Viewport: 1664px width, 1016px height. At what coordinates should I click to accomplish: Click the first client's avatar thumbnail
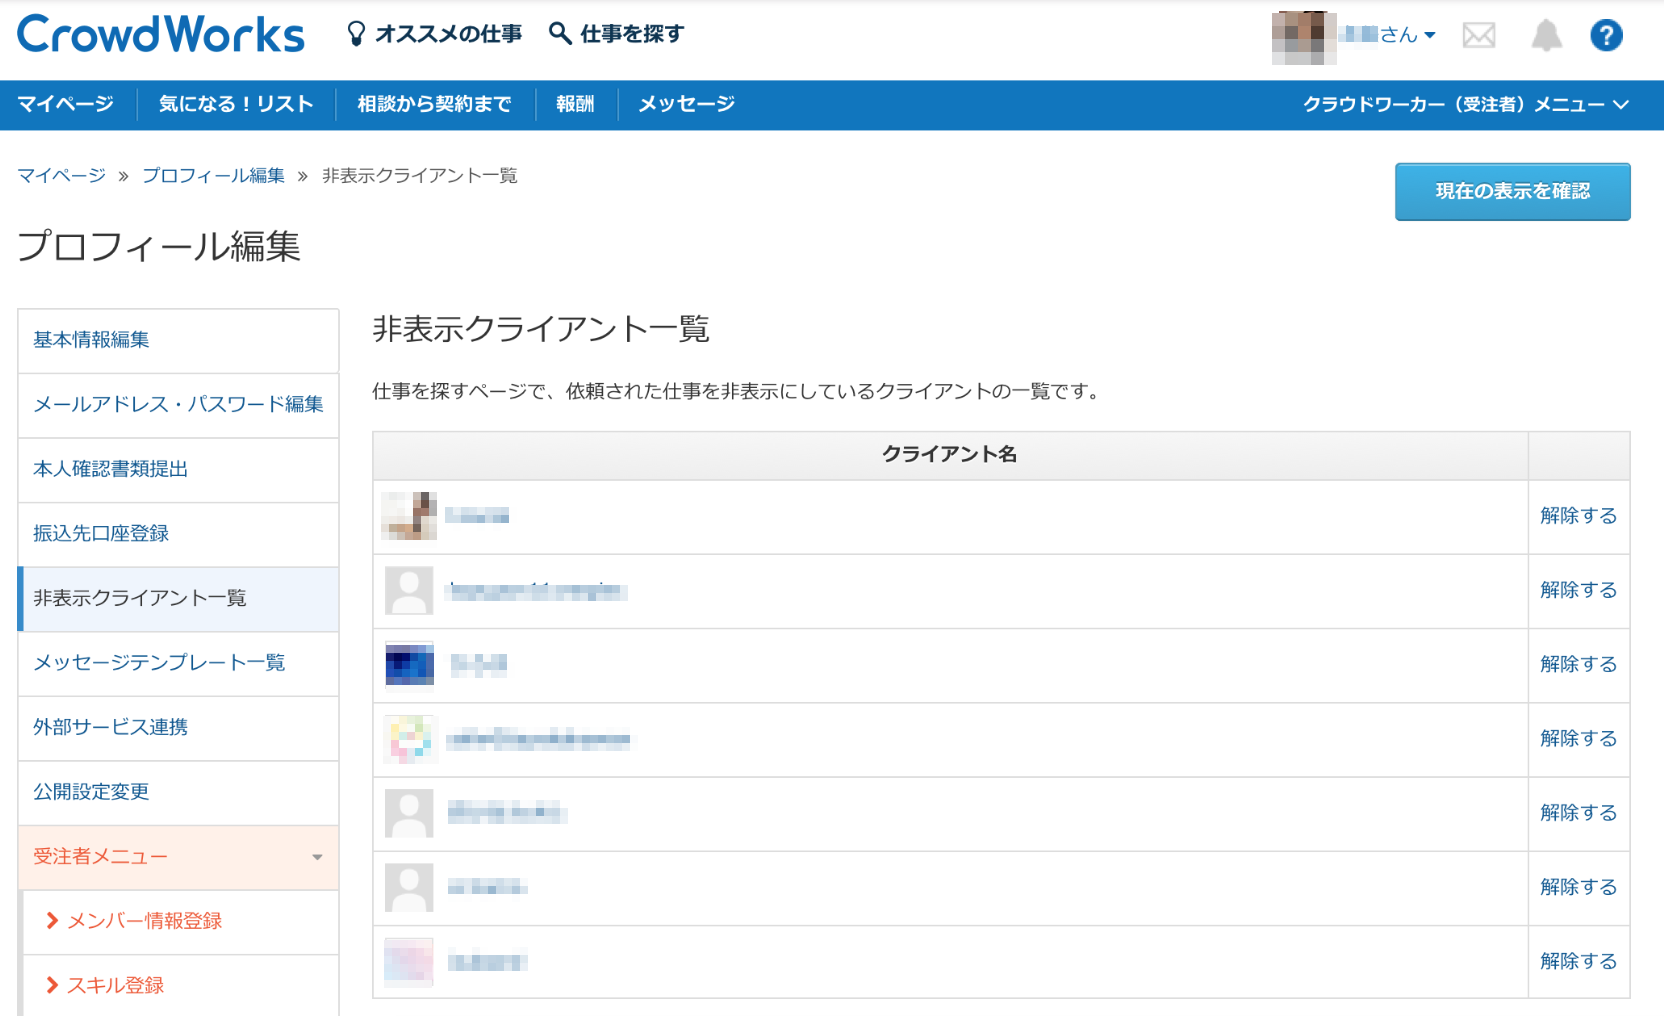click(x=409, y=516)
